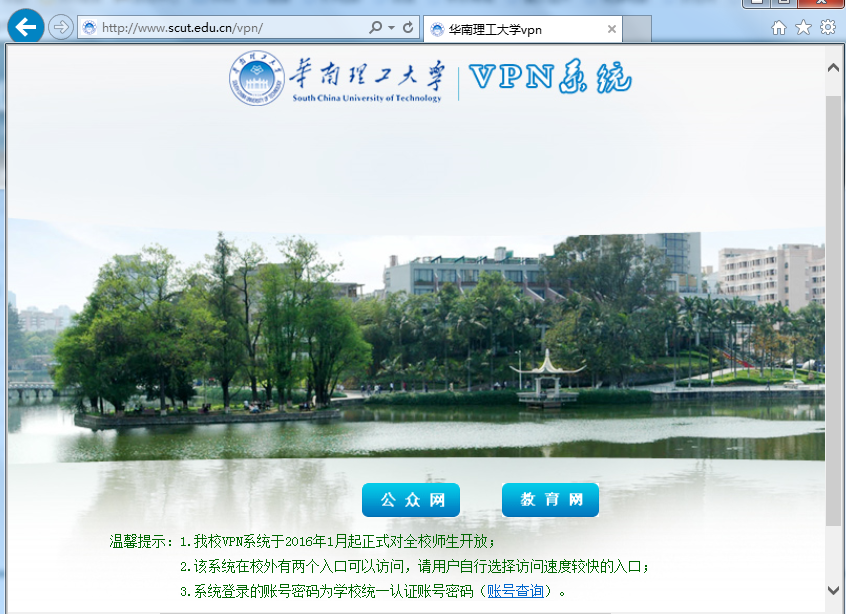Click the 公众网 entrance button
Viewport: 846px width, 614px height.
[x=411, y=500]
